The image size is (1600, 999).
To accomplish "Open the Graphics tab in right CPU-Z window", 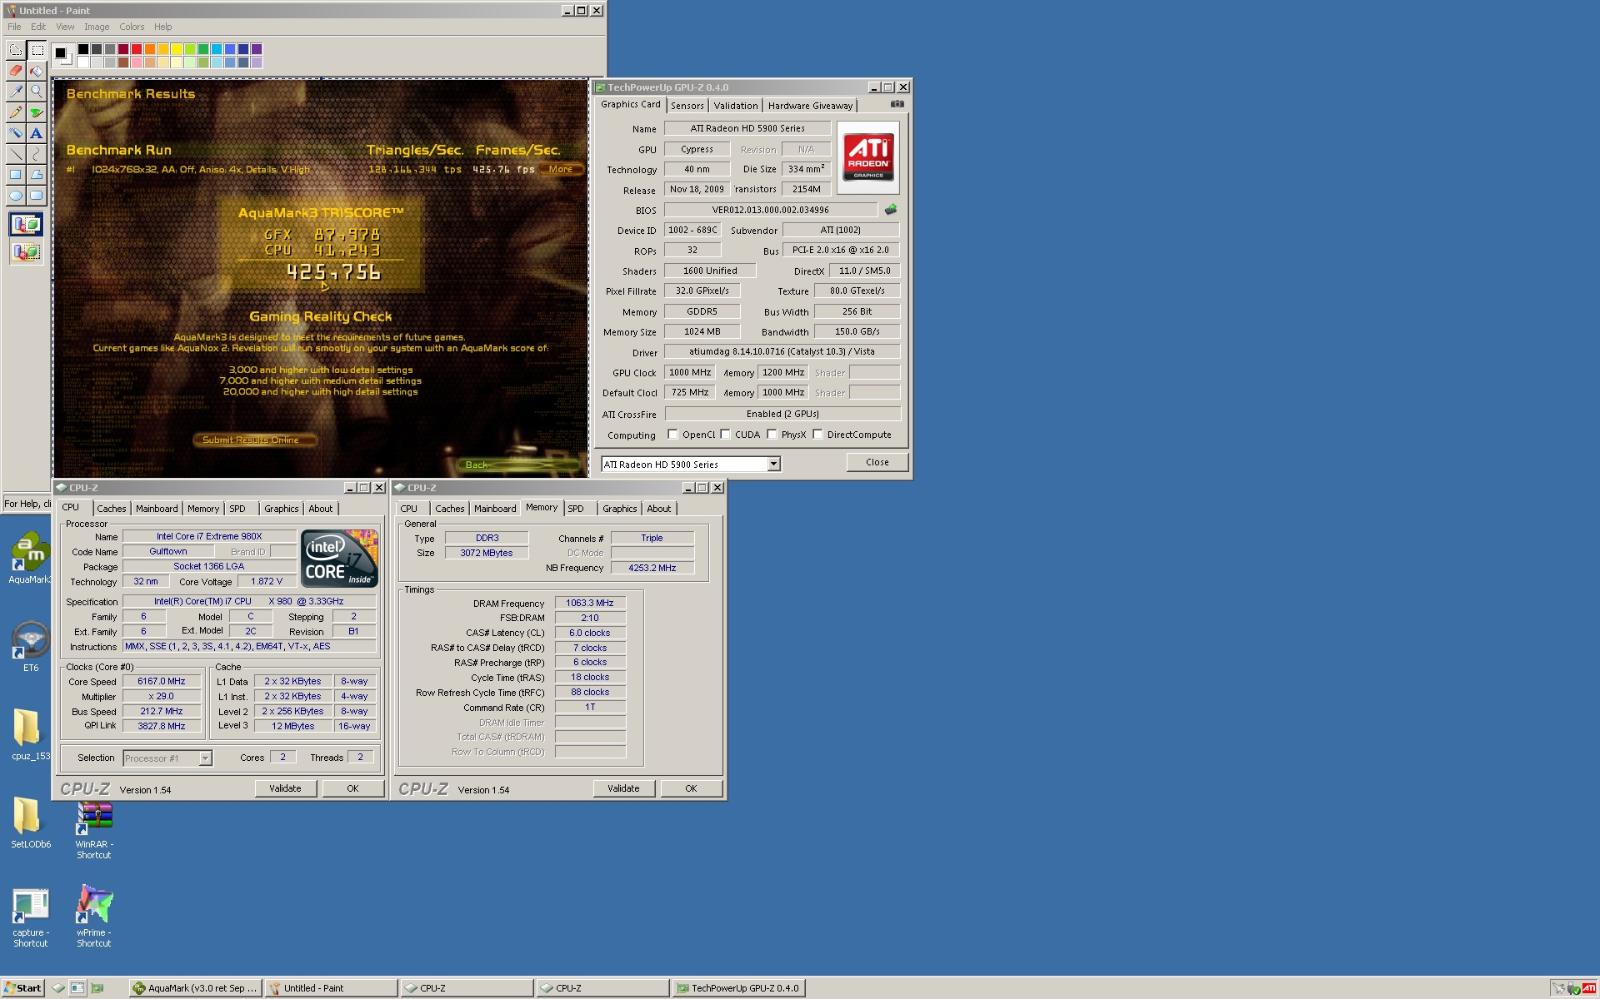I will (x=619, y=509).
